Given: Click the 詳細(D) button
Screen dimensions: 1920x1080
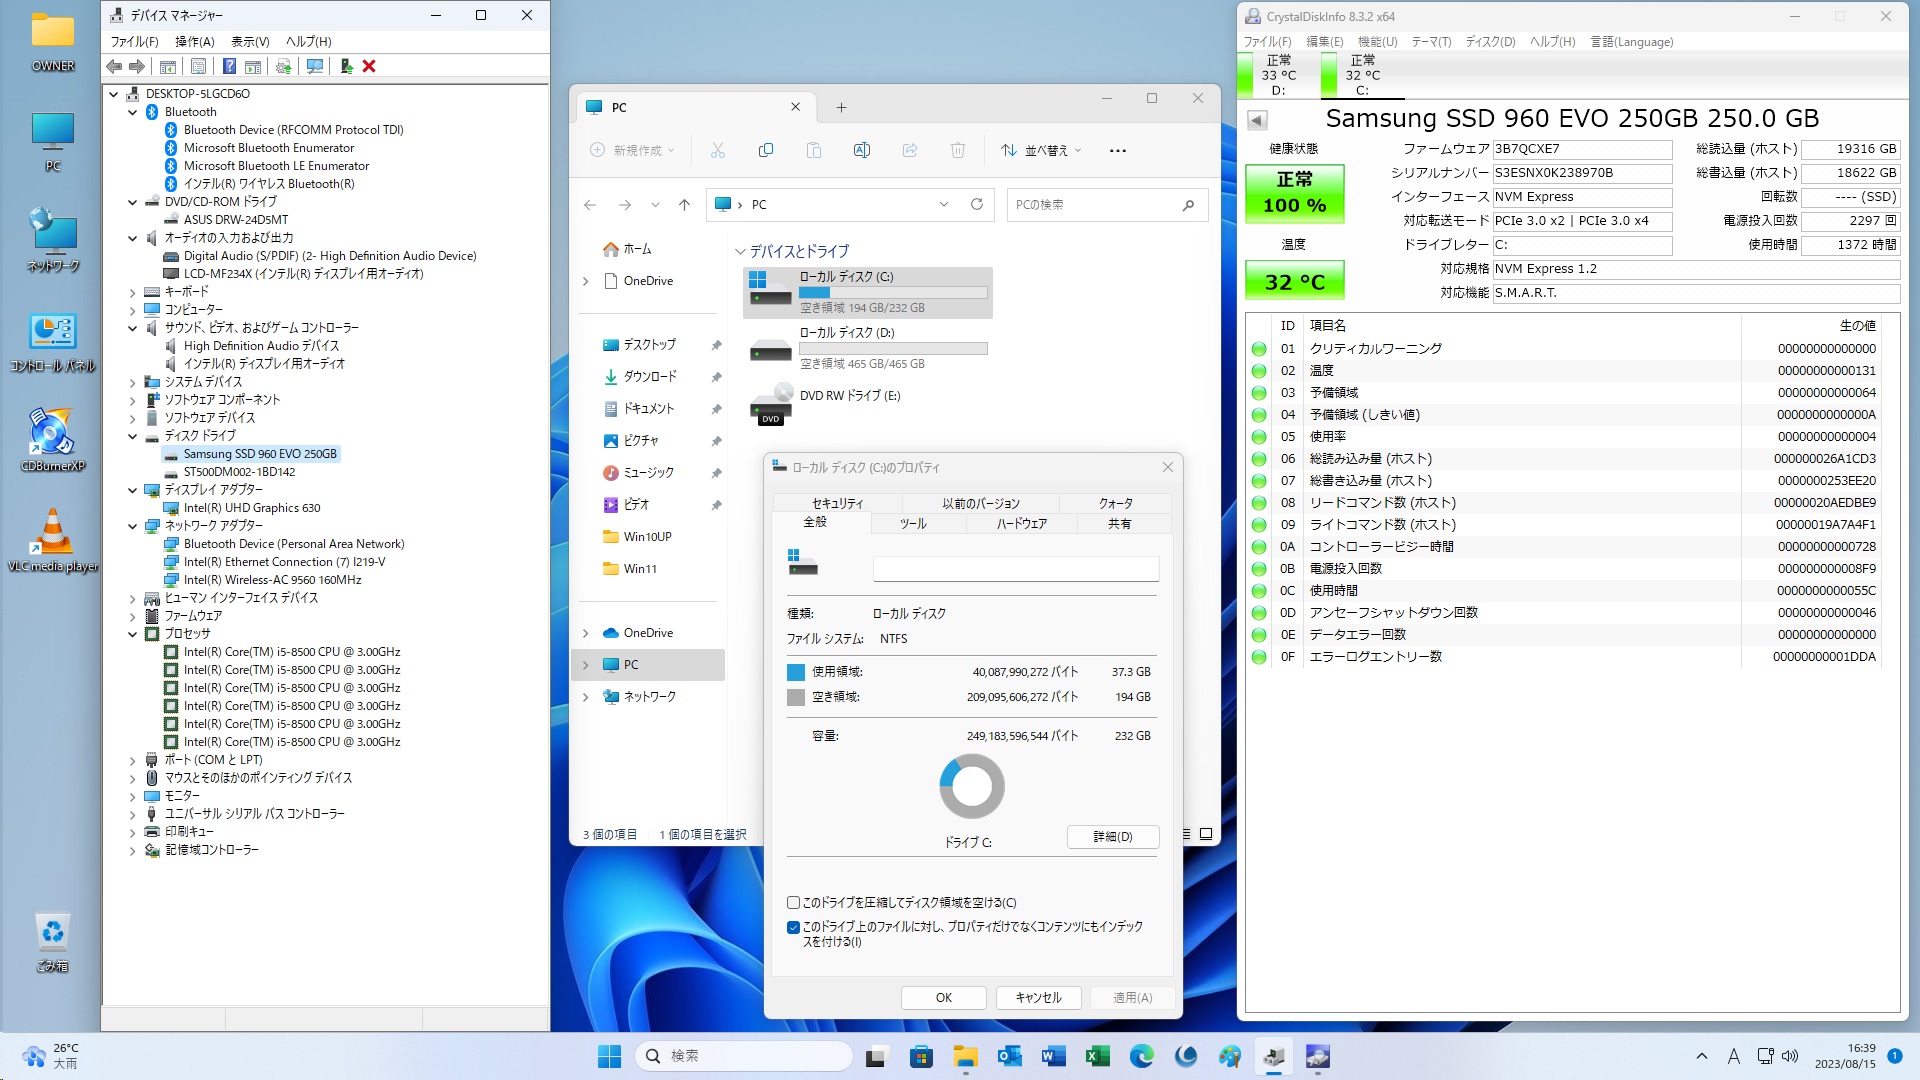Looking at the screenshot, I should click(1112, 836).
